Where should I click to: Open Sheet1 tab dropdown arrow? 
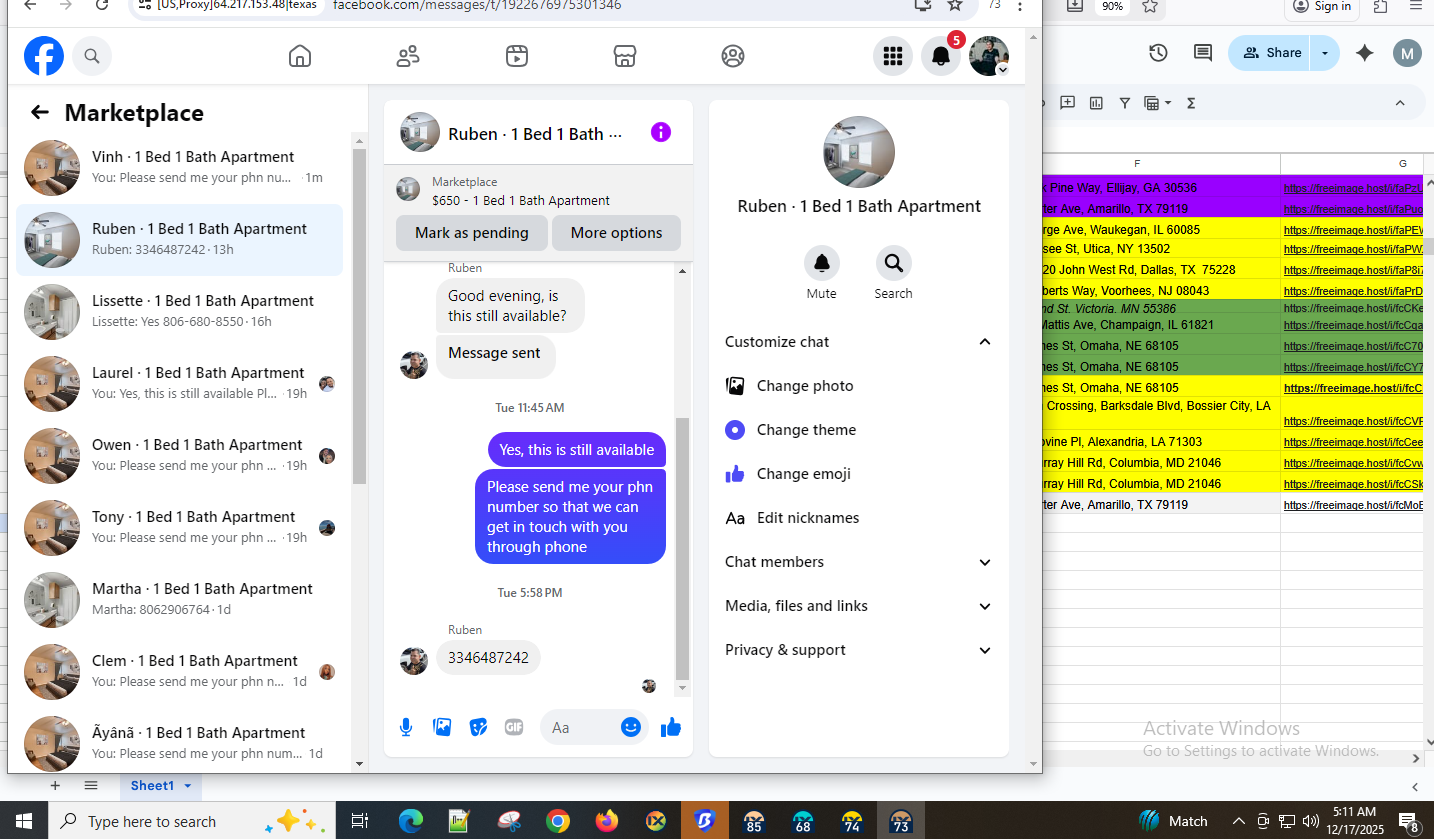click(x=187, y=786)
